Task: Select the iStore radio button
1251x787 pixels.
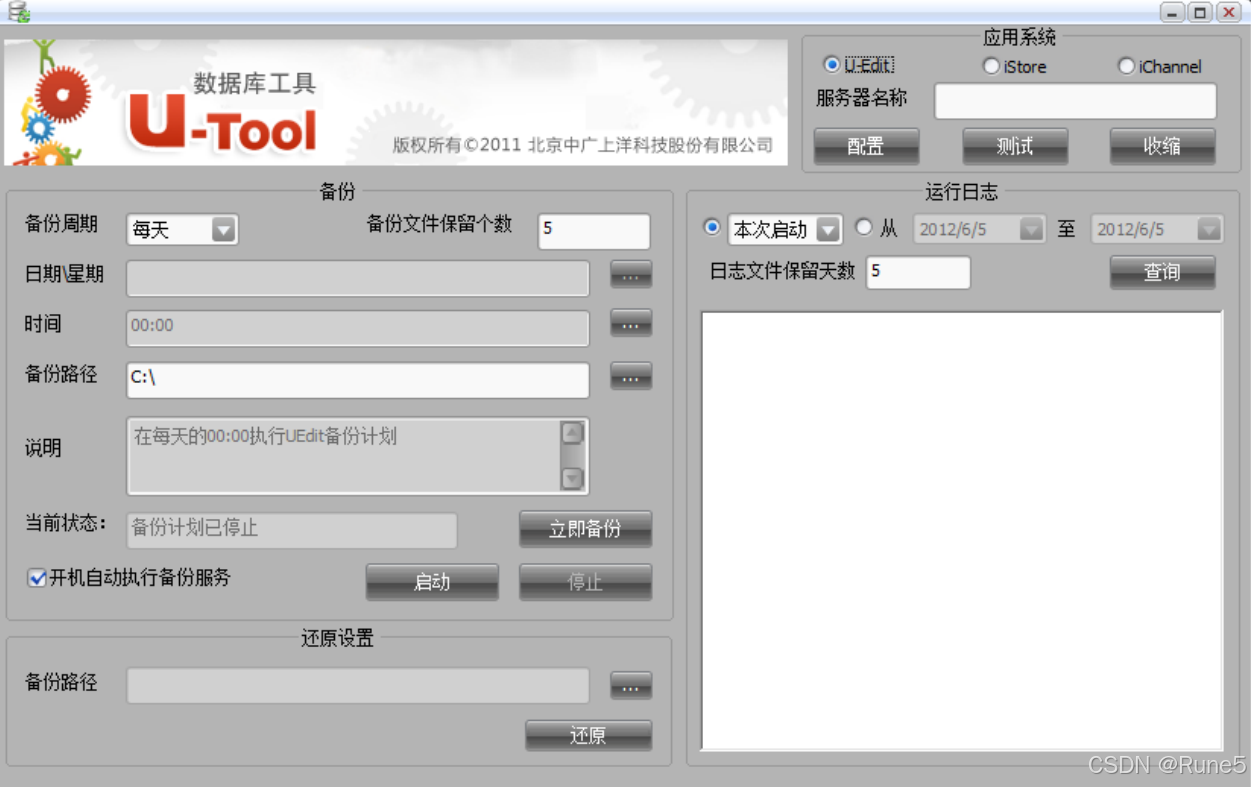Action: point(991,66)
